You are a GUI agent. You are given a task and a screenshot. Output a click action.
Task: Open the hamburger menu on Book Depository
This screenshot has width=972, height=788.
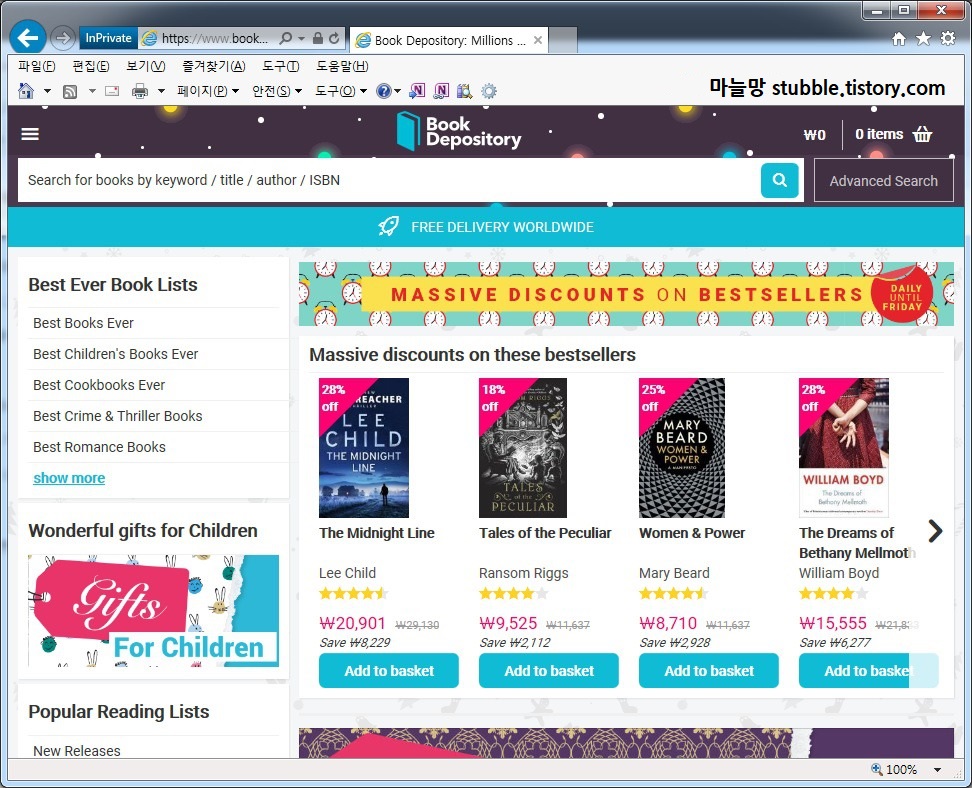tap(30, 134)
